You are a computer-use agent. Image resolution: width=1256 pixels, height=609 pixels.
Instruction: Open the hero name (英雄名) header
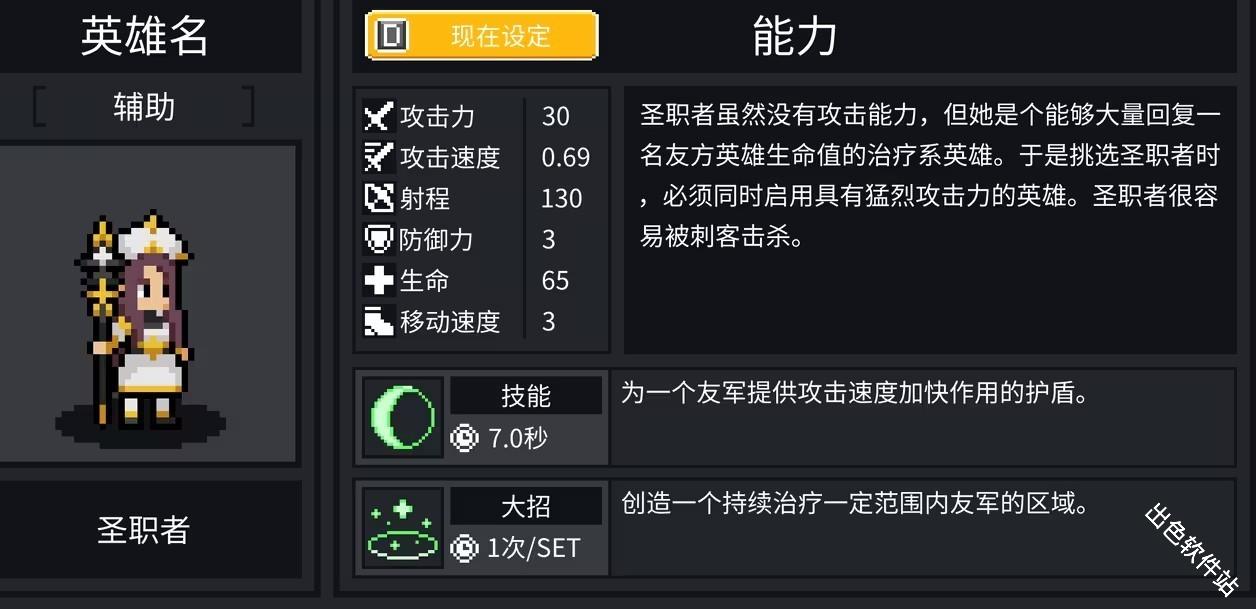coord(146,36)
